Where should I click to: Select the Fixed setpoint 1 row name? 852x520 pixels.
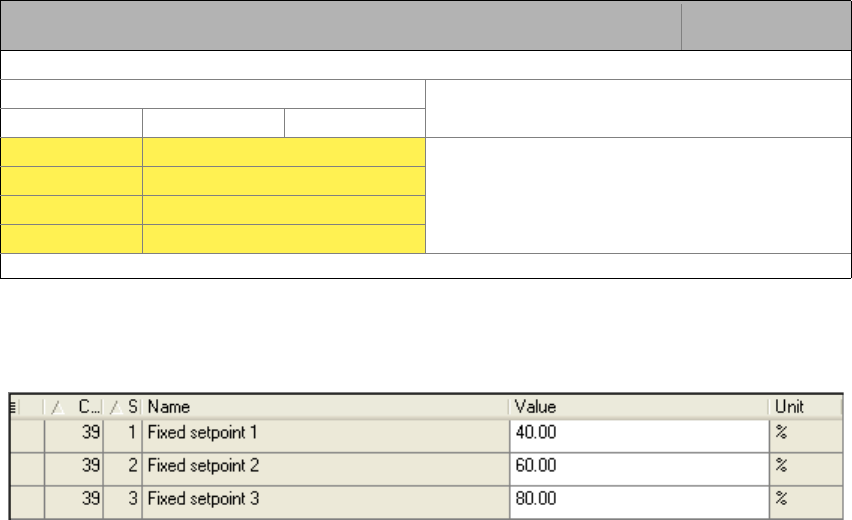point(325,436)
